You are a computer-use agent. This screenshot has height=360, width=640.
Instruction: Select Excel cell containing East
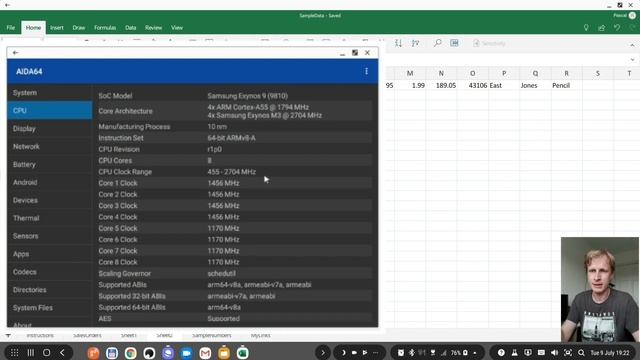pos(504,85)
